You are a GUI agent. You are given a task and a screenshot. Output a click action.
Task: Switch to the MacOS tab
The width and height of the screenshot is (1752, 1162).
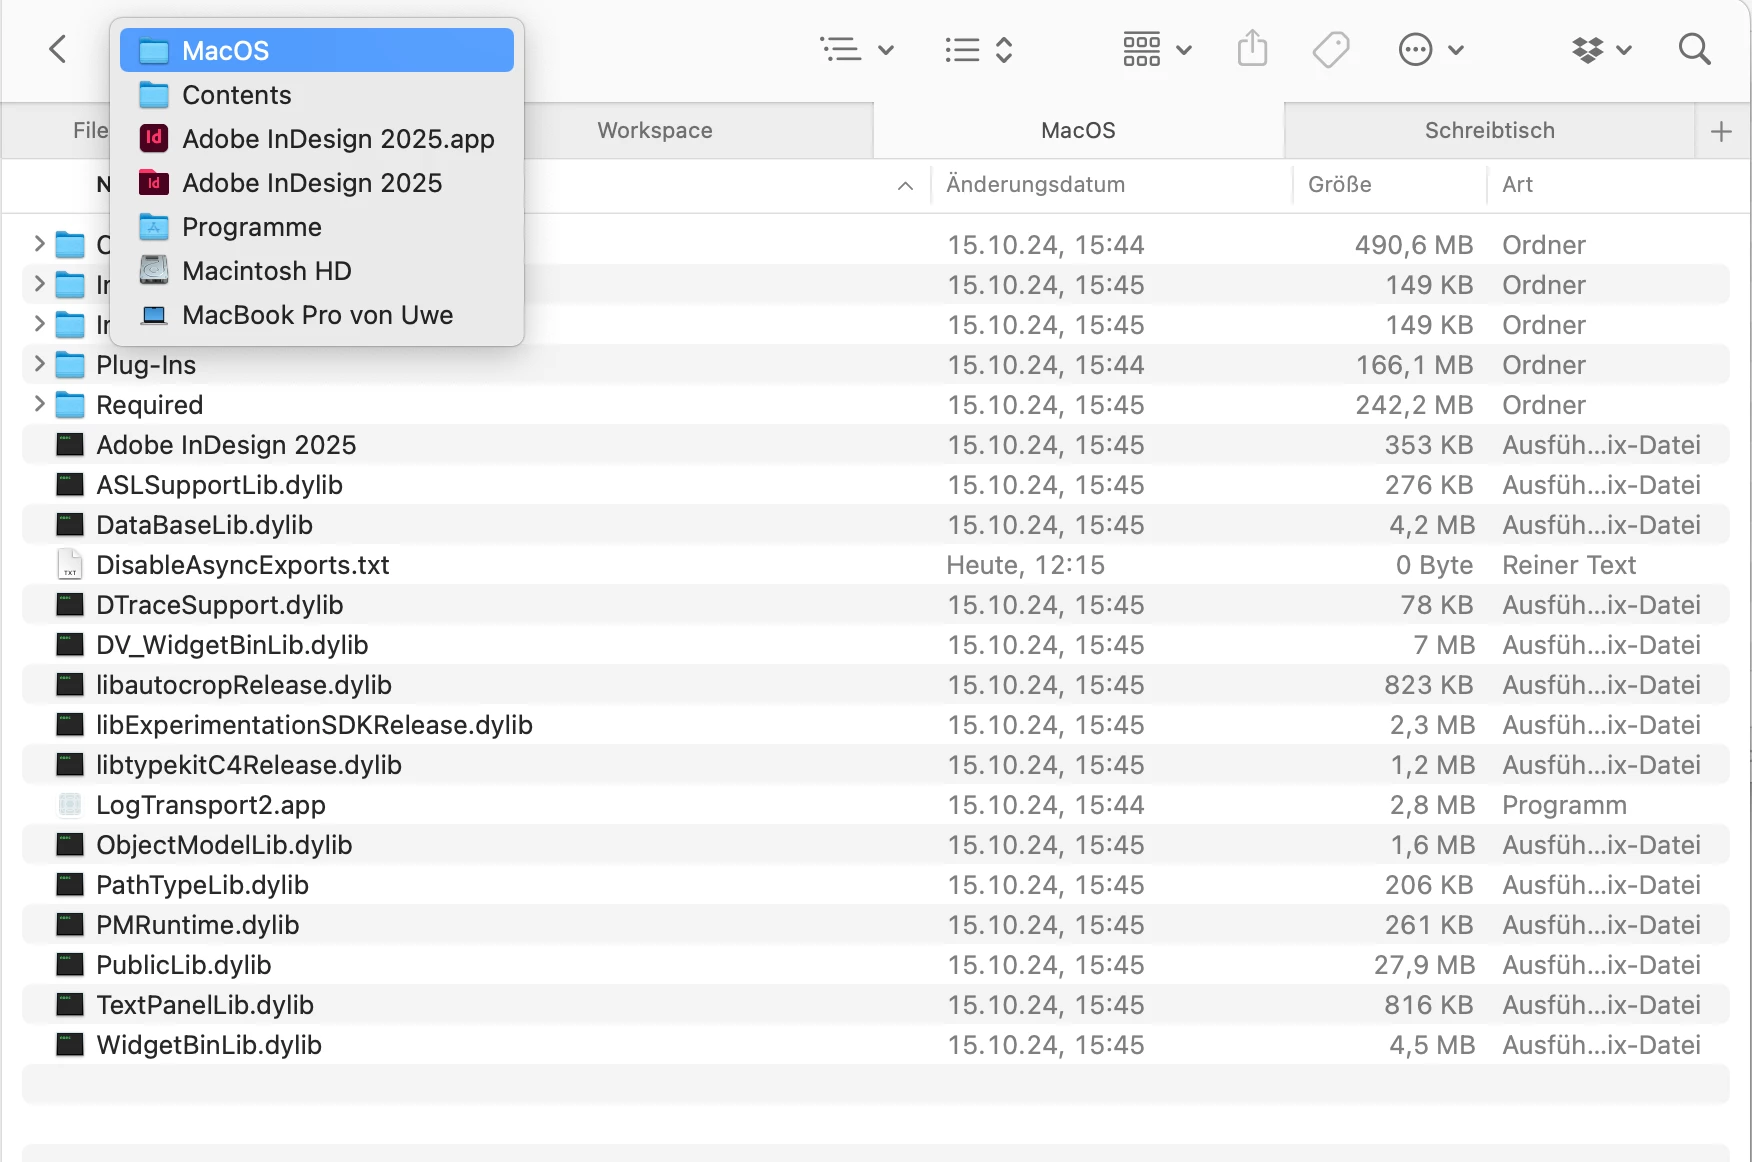pos(1078,130)
